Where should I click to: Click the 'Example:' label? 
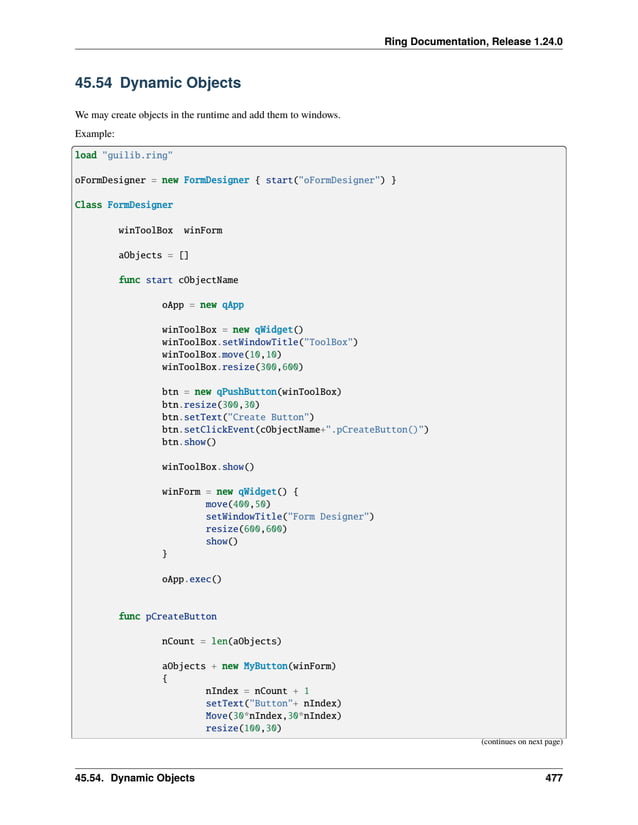95,134
